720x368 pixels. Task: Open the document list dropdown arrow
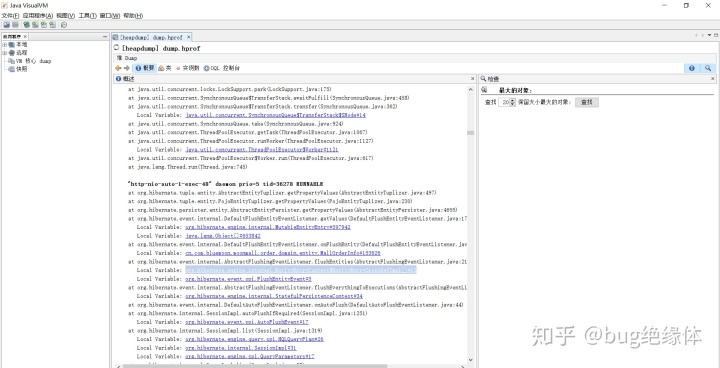pos(709,35)
